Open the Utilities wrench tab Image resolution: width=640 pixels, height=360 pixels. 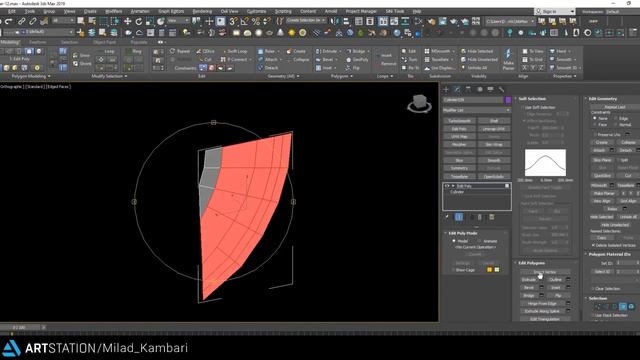[501, 89]
